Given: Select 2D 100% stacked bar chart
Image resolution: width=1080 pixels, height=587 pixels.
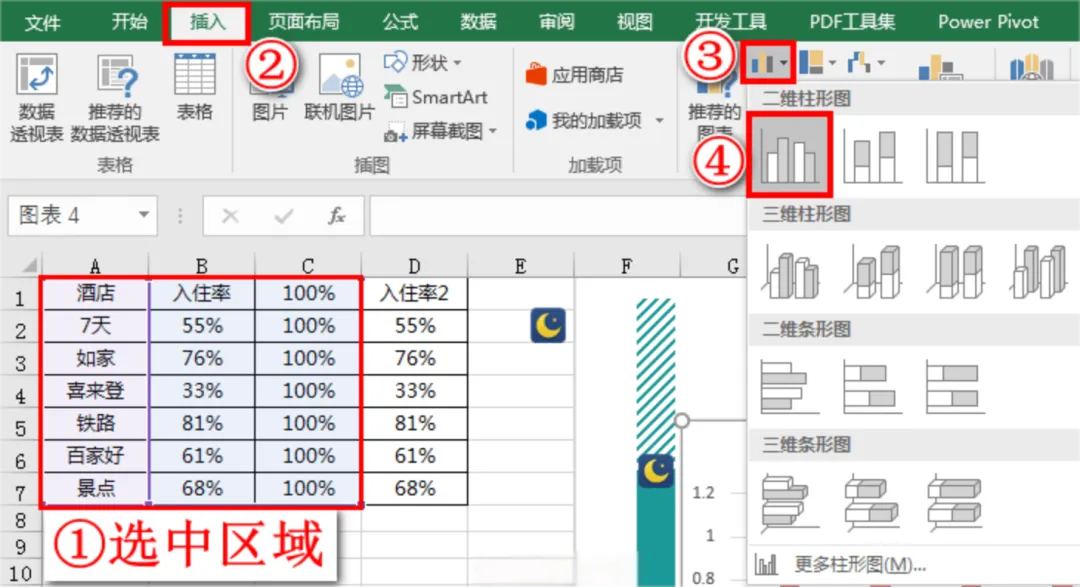Looking at the screenshot, I should (x=955, y=387).
